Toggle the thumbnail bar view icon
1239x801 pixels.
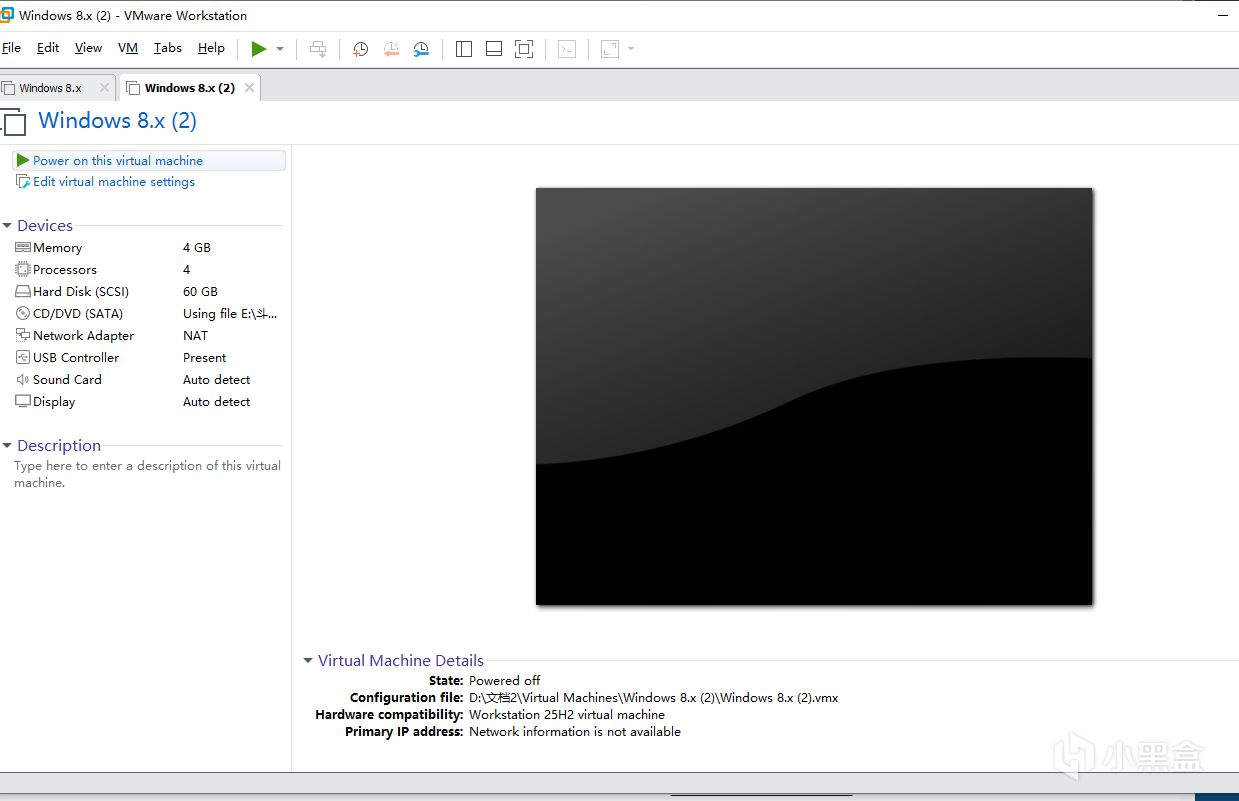494,49
